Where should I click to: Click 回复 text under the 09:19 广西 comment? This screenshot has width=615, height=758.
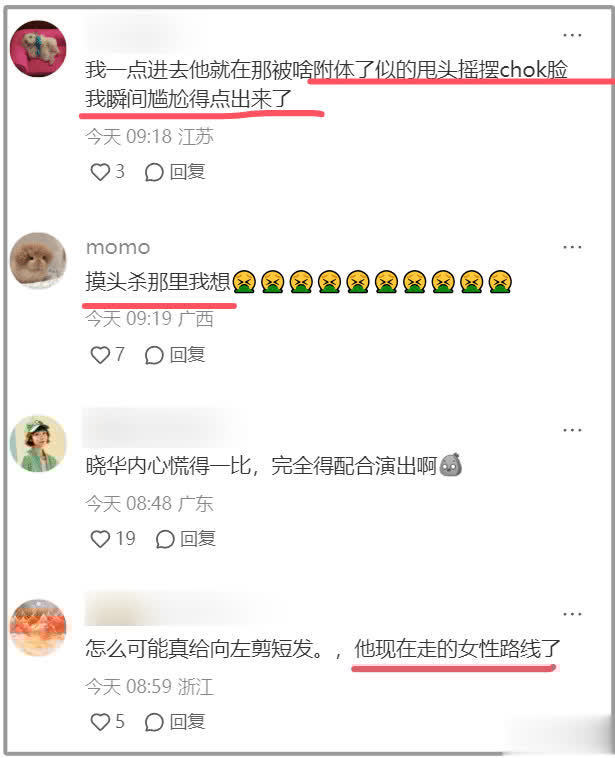[188, 355]
